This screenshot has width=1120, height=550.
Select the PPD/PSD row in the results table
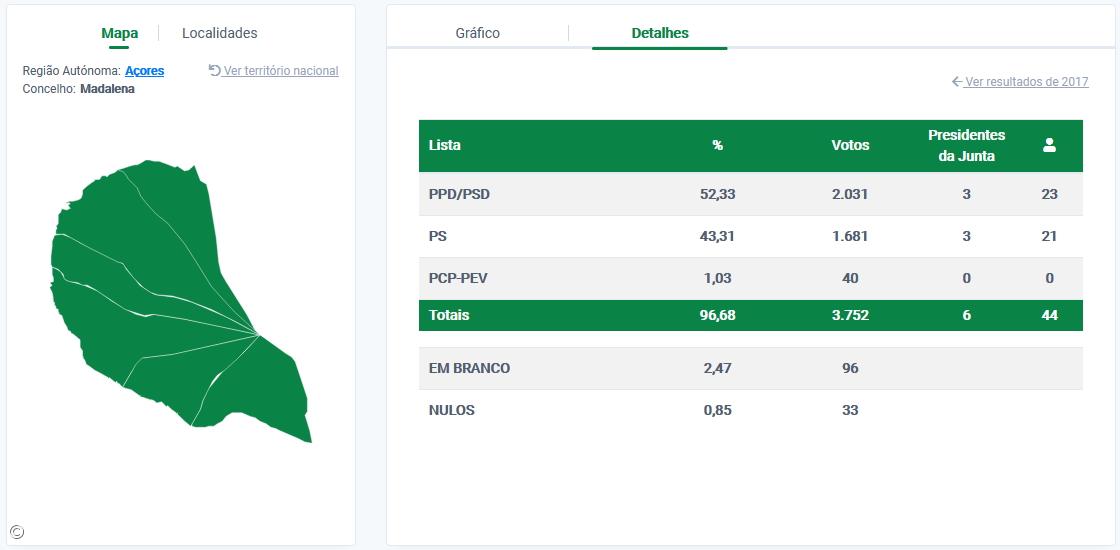pos(750,194)
